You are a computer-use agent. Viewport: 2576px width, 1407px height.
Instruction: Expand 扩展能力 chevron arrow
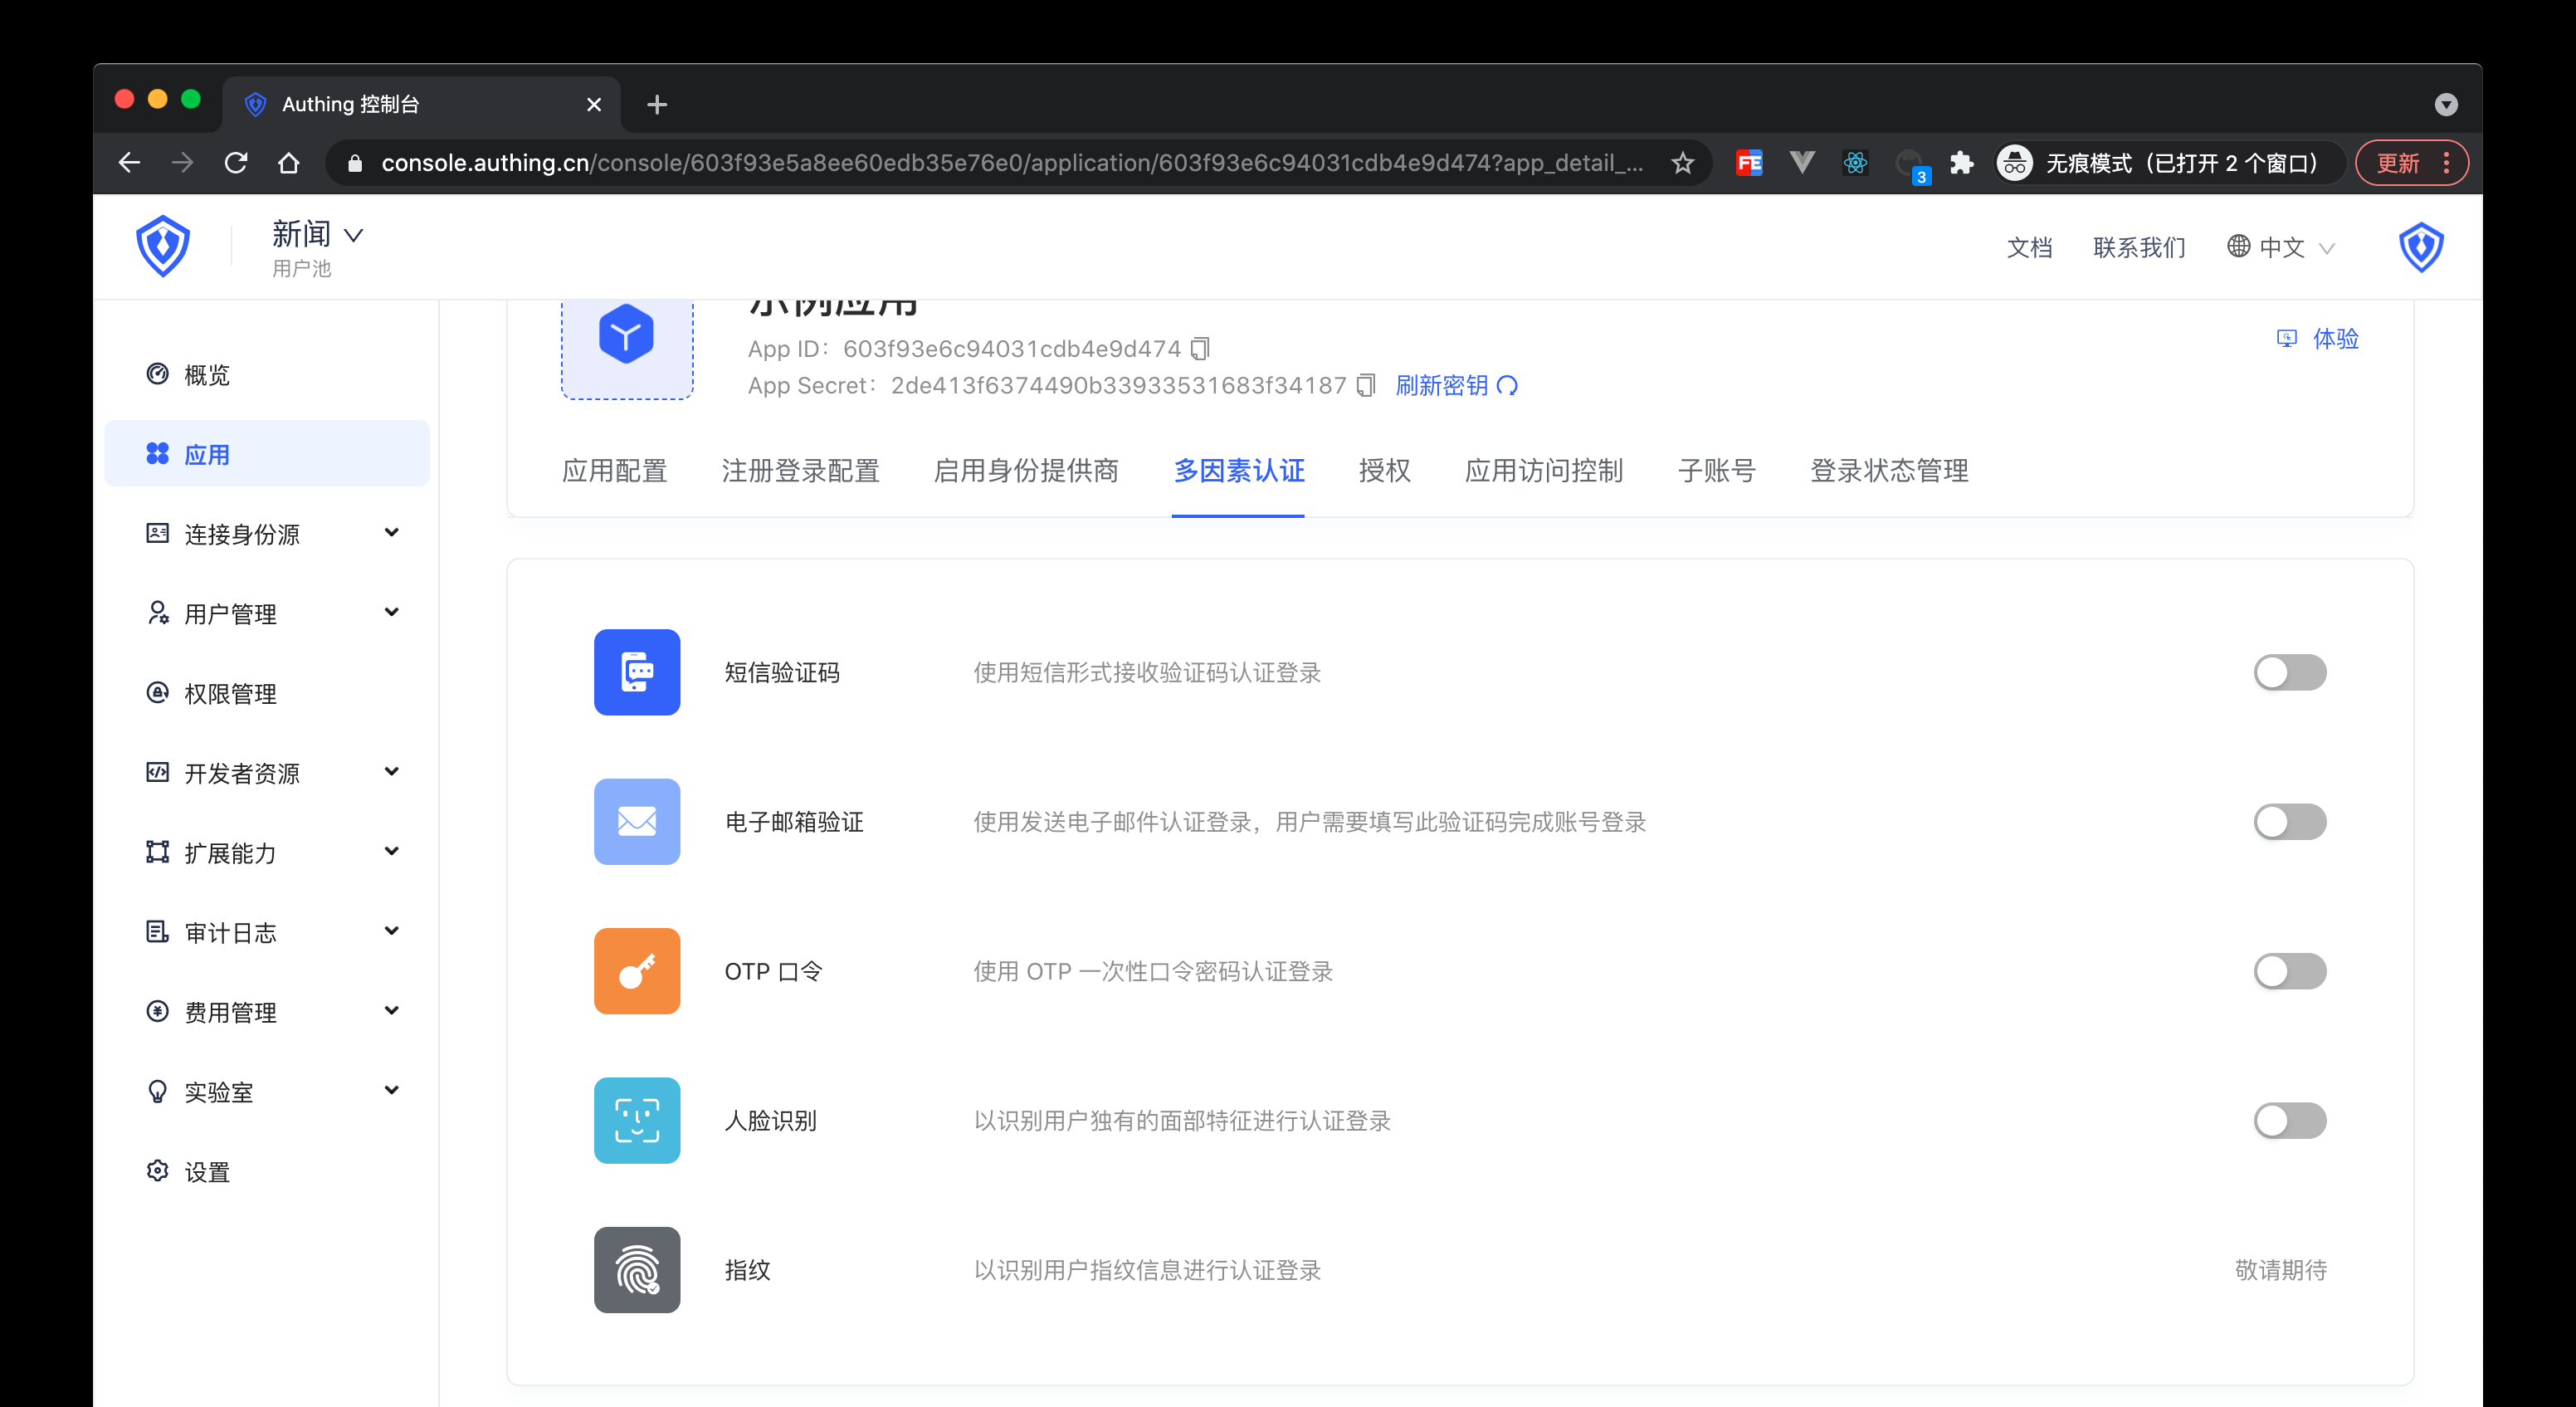tap(392, 851)
